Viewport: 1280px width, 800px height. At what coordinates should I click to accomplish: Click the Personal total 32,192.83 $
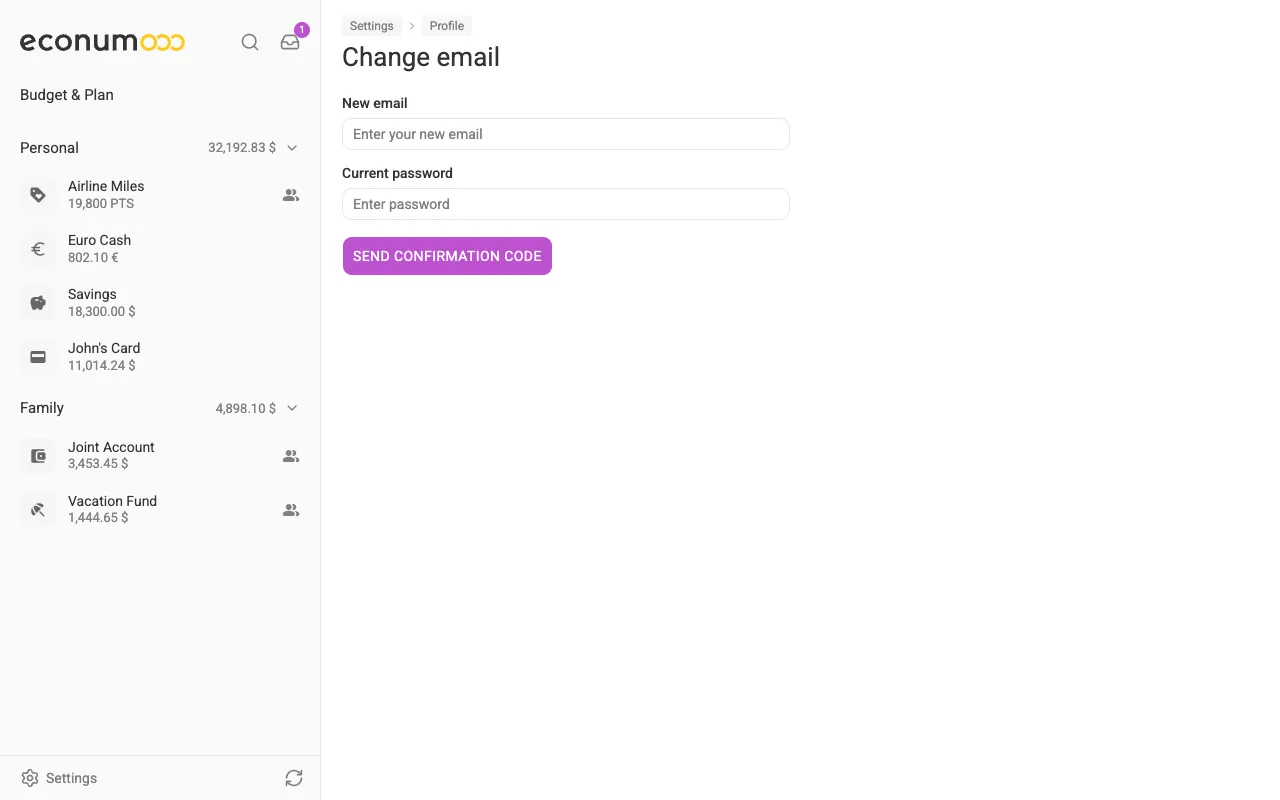click(x=242, y=148)
